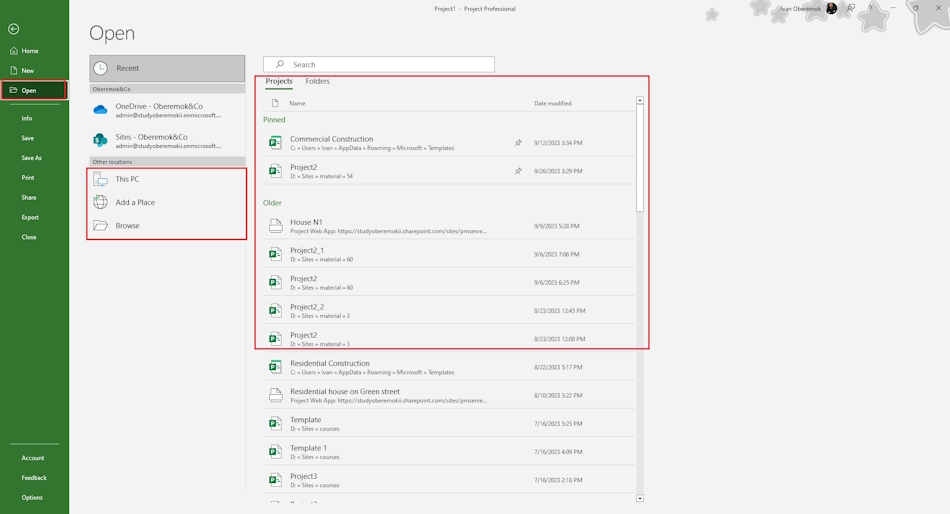Open the Template 1 file
950x514 pixels.
[449, 452]
